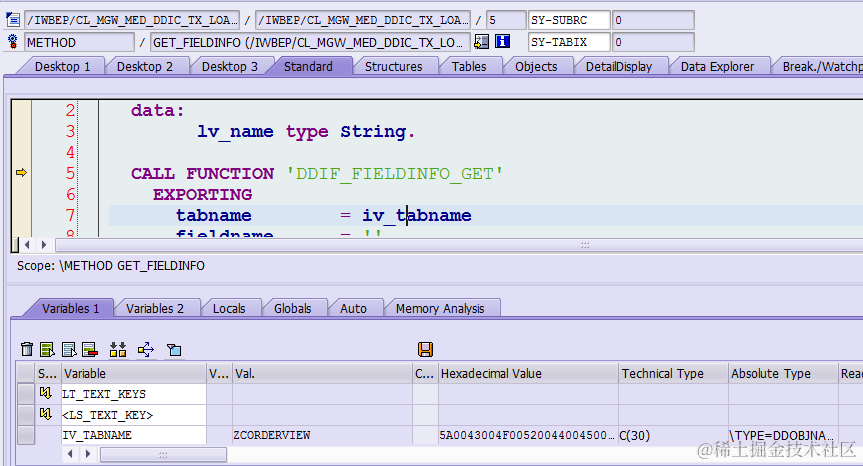Open the Tables tab

point(469,67)
